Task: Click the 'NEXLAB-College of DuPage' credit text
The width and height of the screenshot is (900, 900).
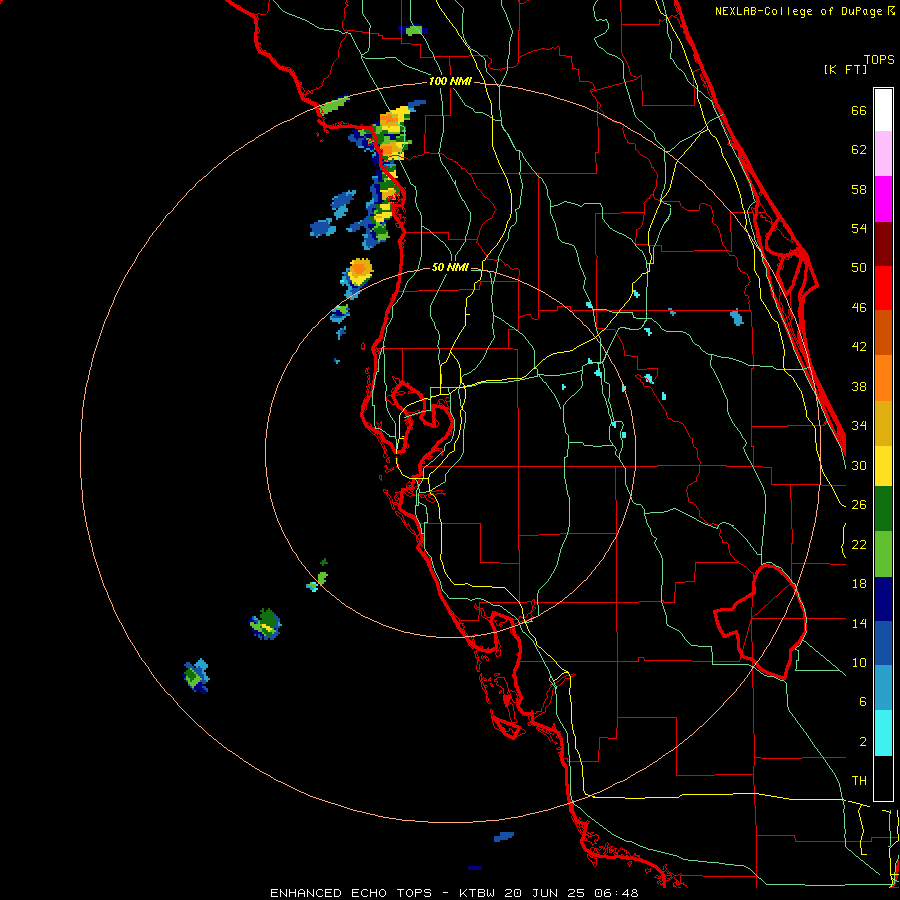Action: pyautogui.click(x=798, y=11)
